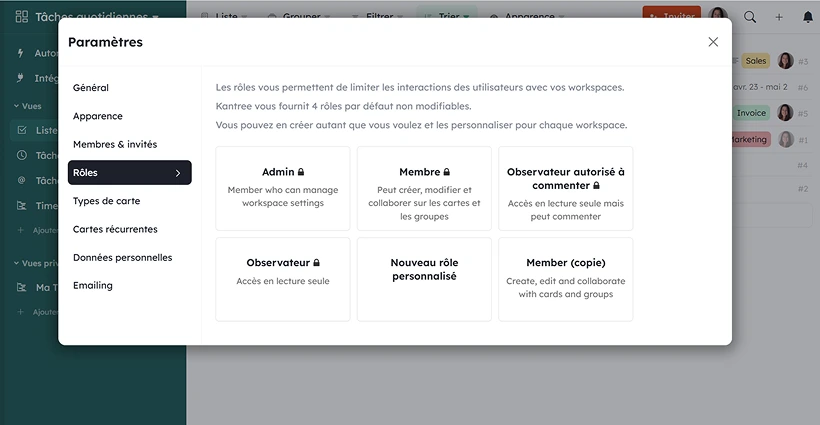Click the search magnifier icon in top bar
Screen dimensions: 820x425
[x=750, y=17]
